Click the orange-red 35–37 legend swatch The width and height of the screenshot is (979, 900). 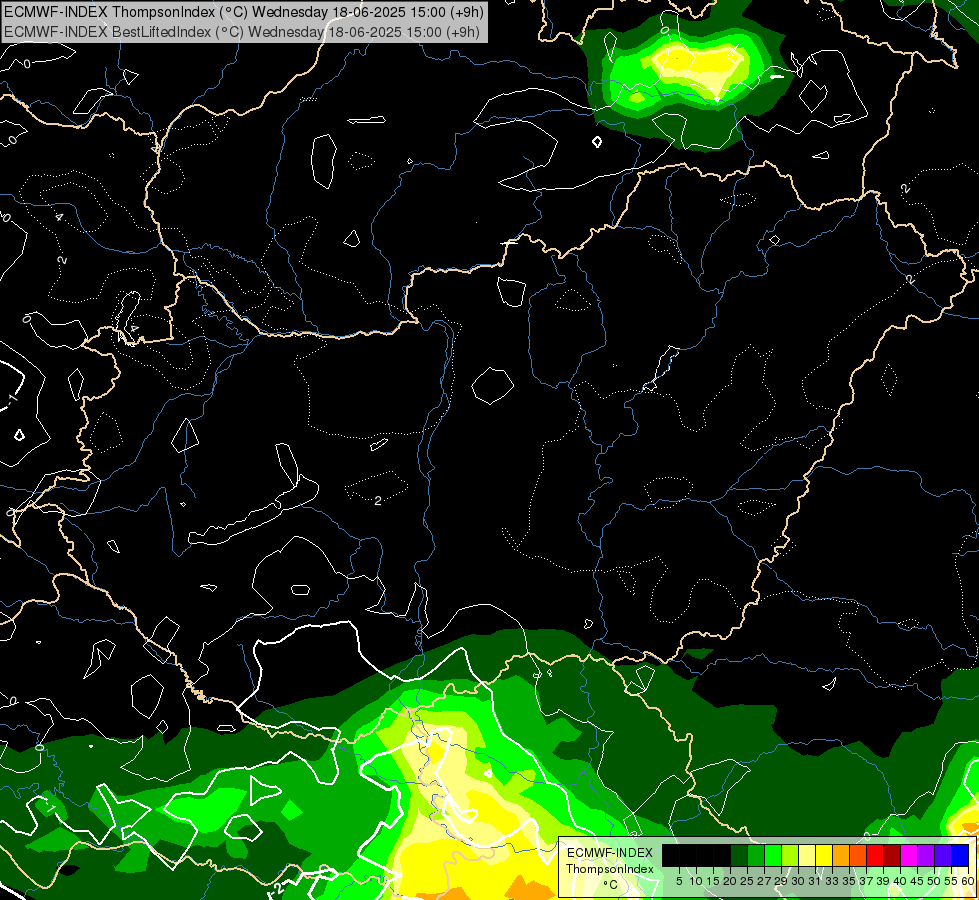(858, 855)
